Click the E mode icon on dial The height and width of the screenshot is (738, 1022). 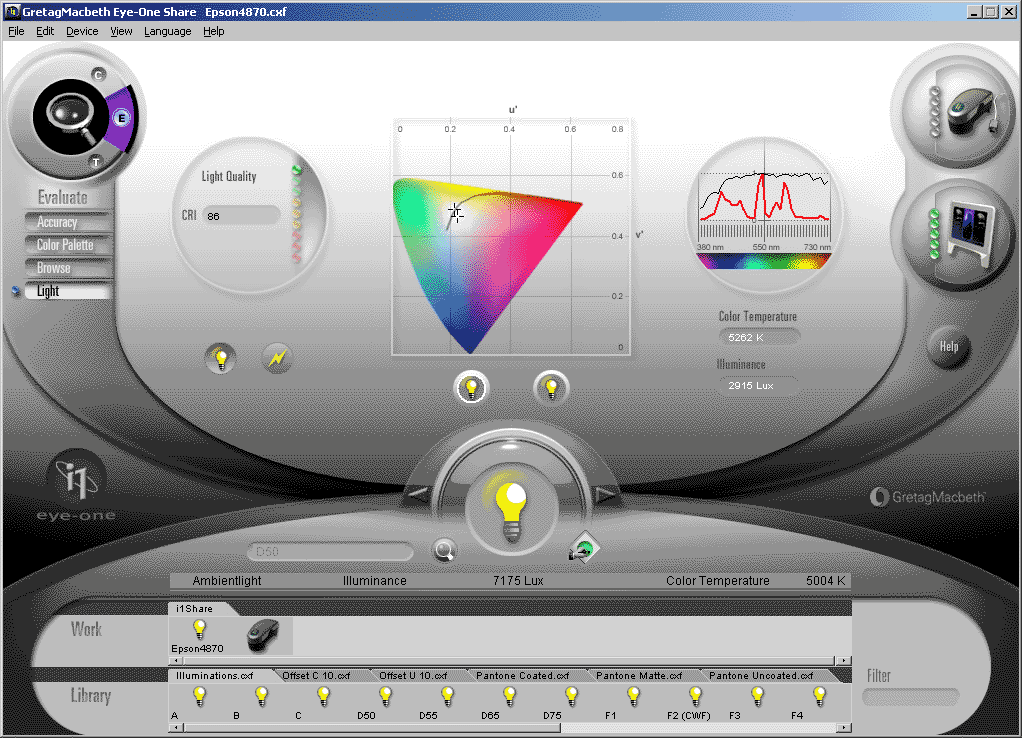click(x=121, y=118)
